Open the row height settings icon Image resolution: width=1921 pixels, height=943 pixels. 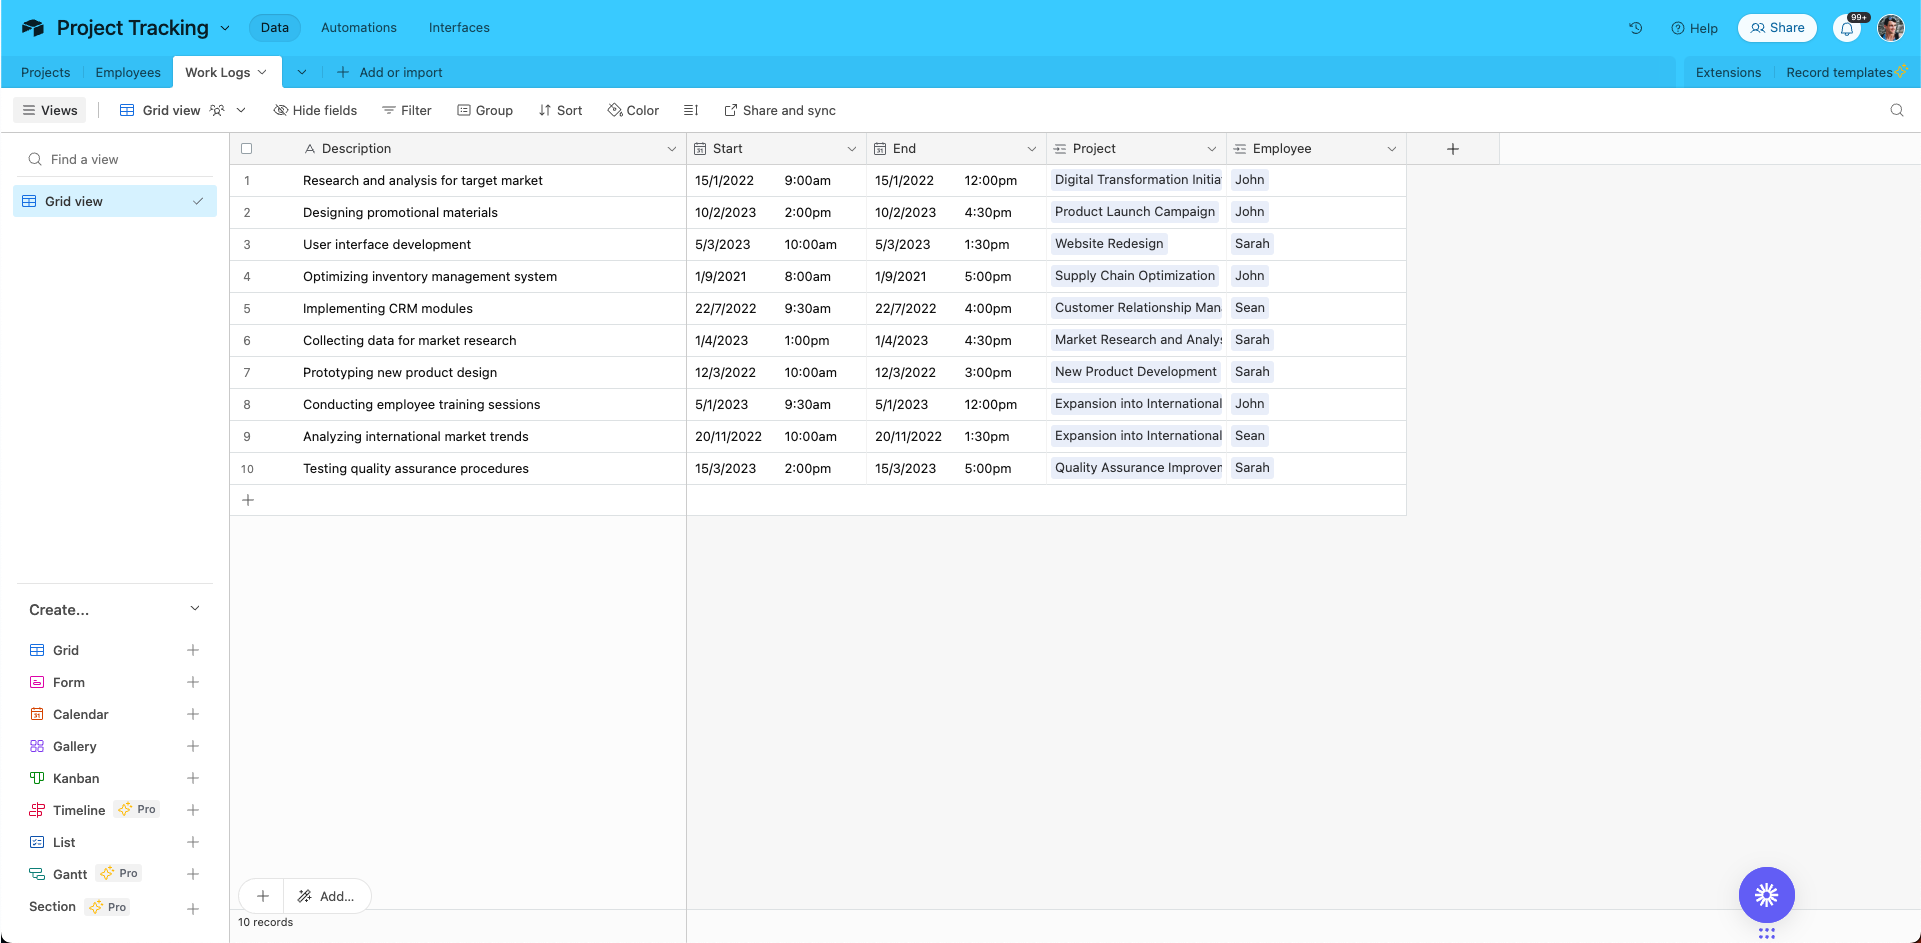pyautogui.click(x=690, y=110)
